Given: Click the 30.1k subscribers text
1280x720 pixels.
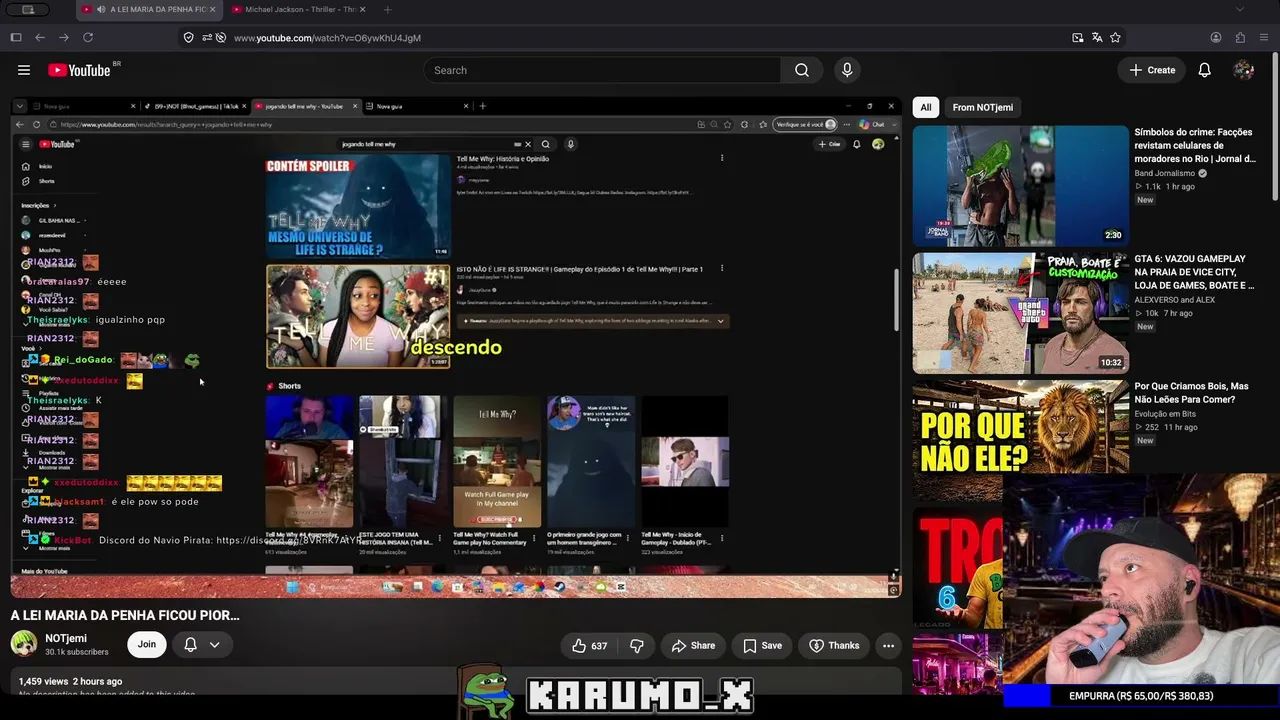Looking at the screenshot, I should [x=77, y=652].
